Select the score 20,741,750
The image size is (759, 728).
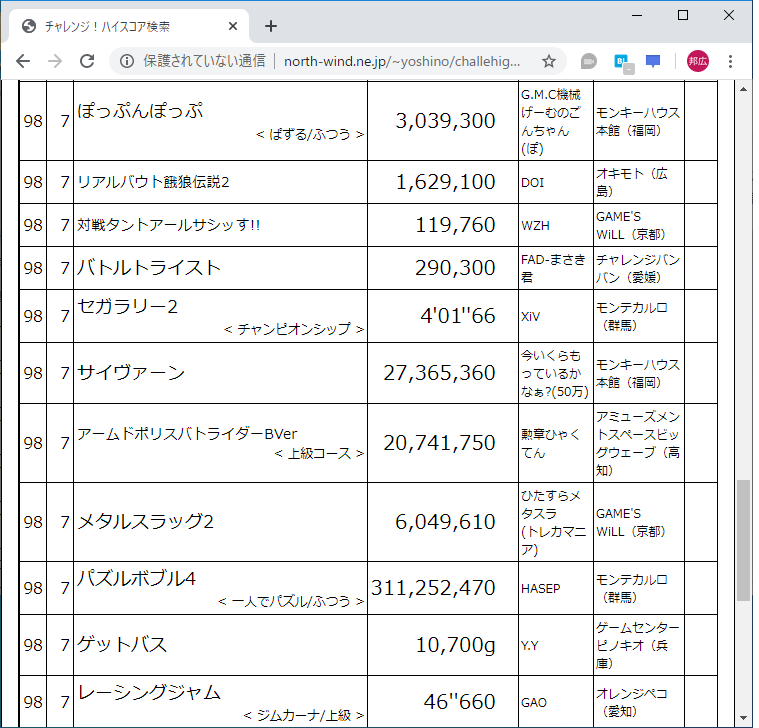pyautogui.click(x=440, y=443)
